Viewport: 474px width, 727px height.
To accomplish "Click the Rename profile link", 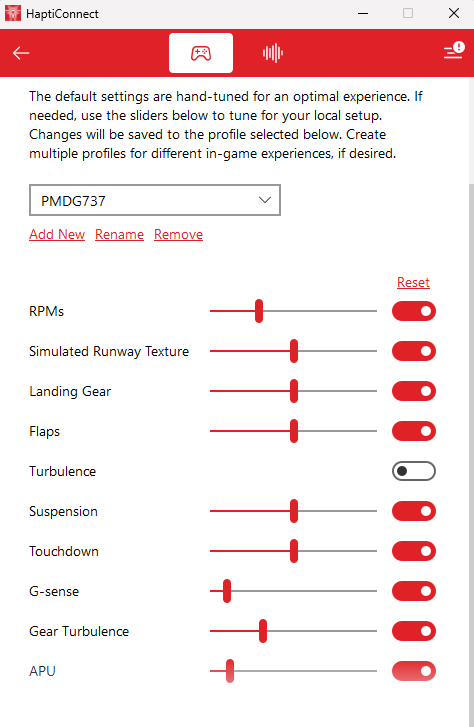I will [x=119, y=234].
